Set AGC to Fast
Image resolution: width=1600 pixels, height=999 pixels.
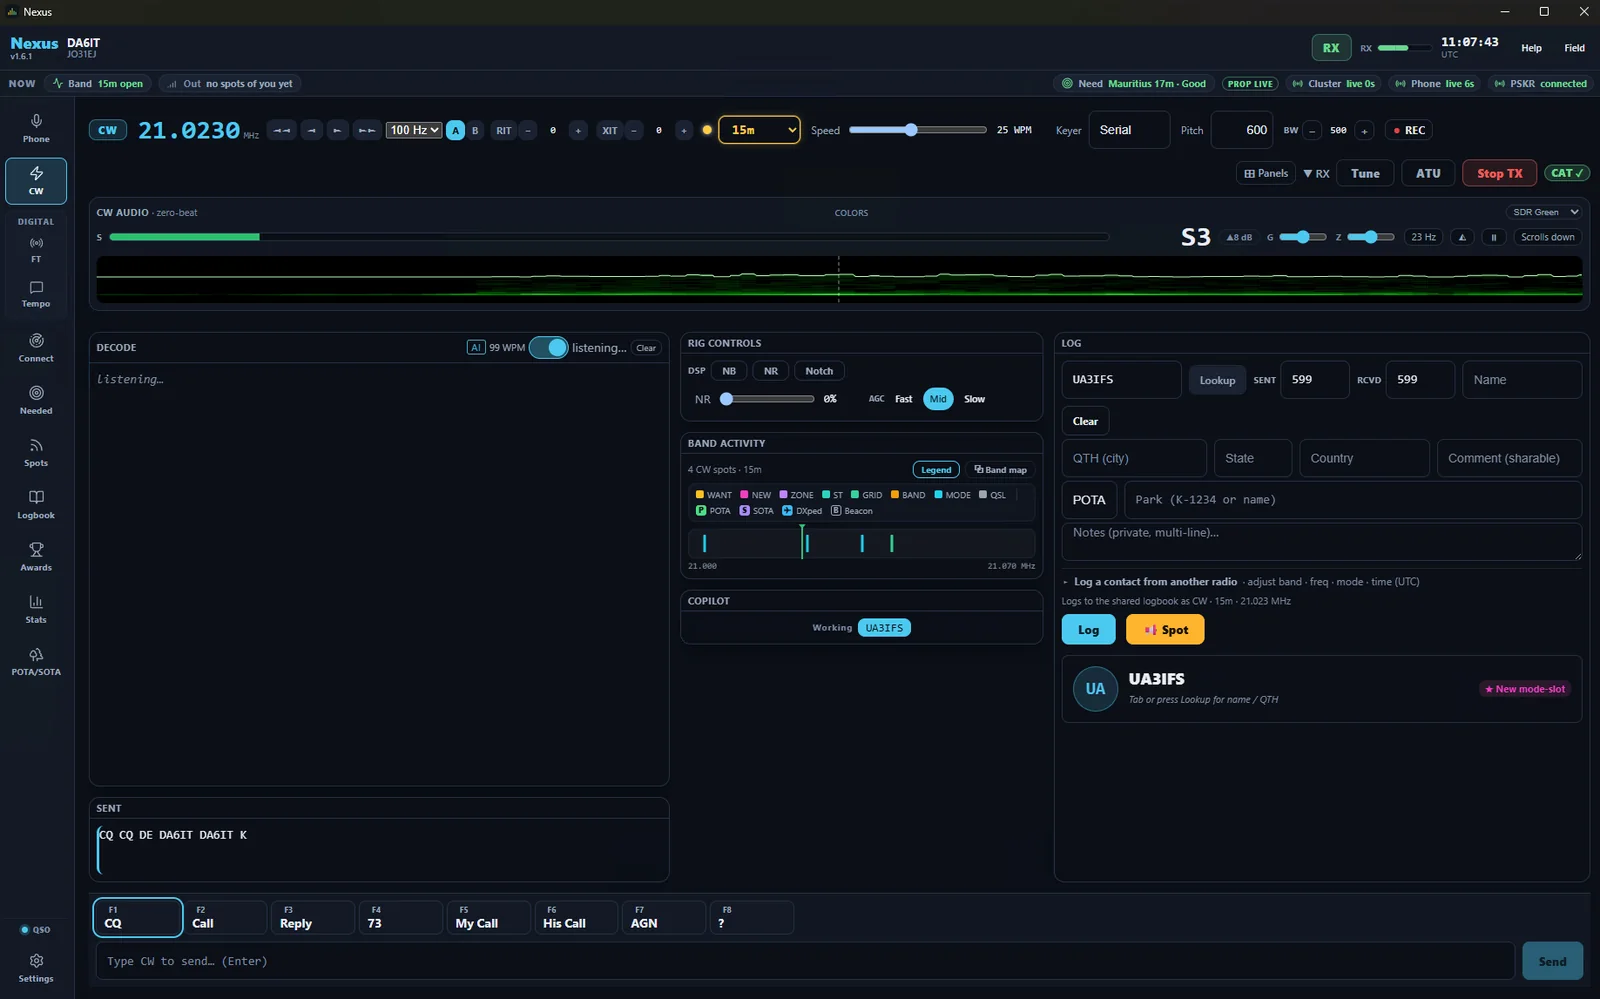point(903,399)
